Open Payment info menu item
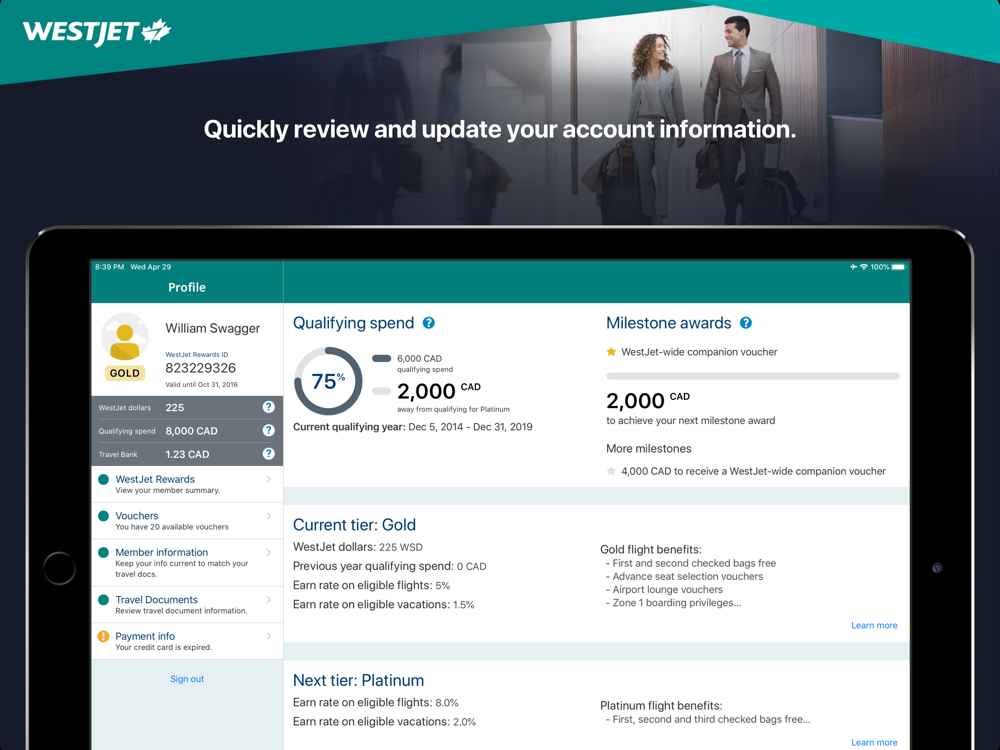The image size is (1000, 750). [x=188, y=641]
